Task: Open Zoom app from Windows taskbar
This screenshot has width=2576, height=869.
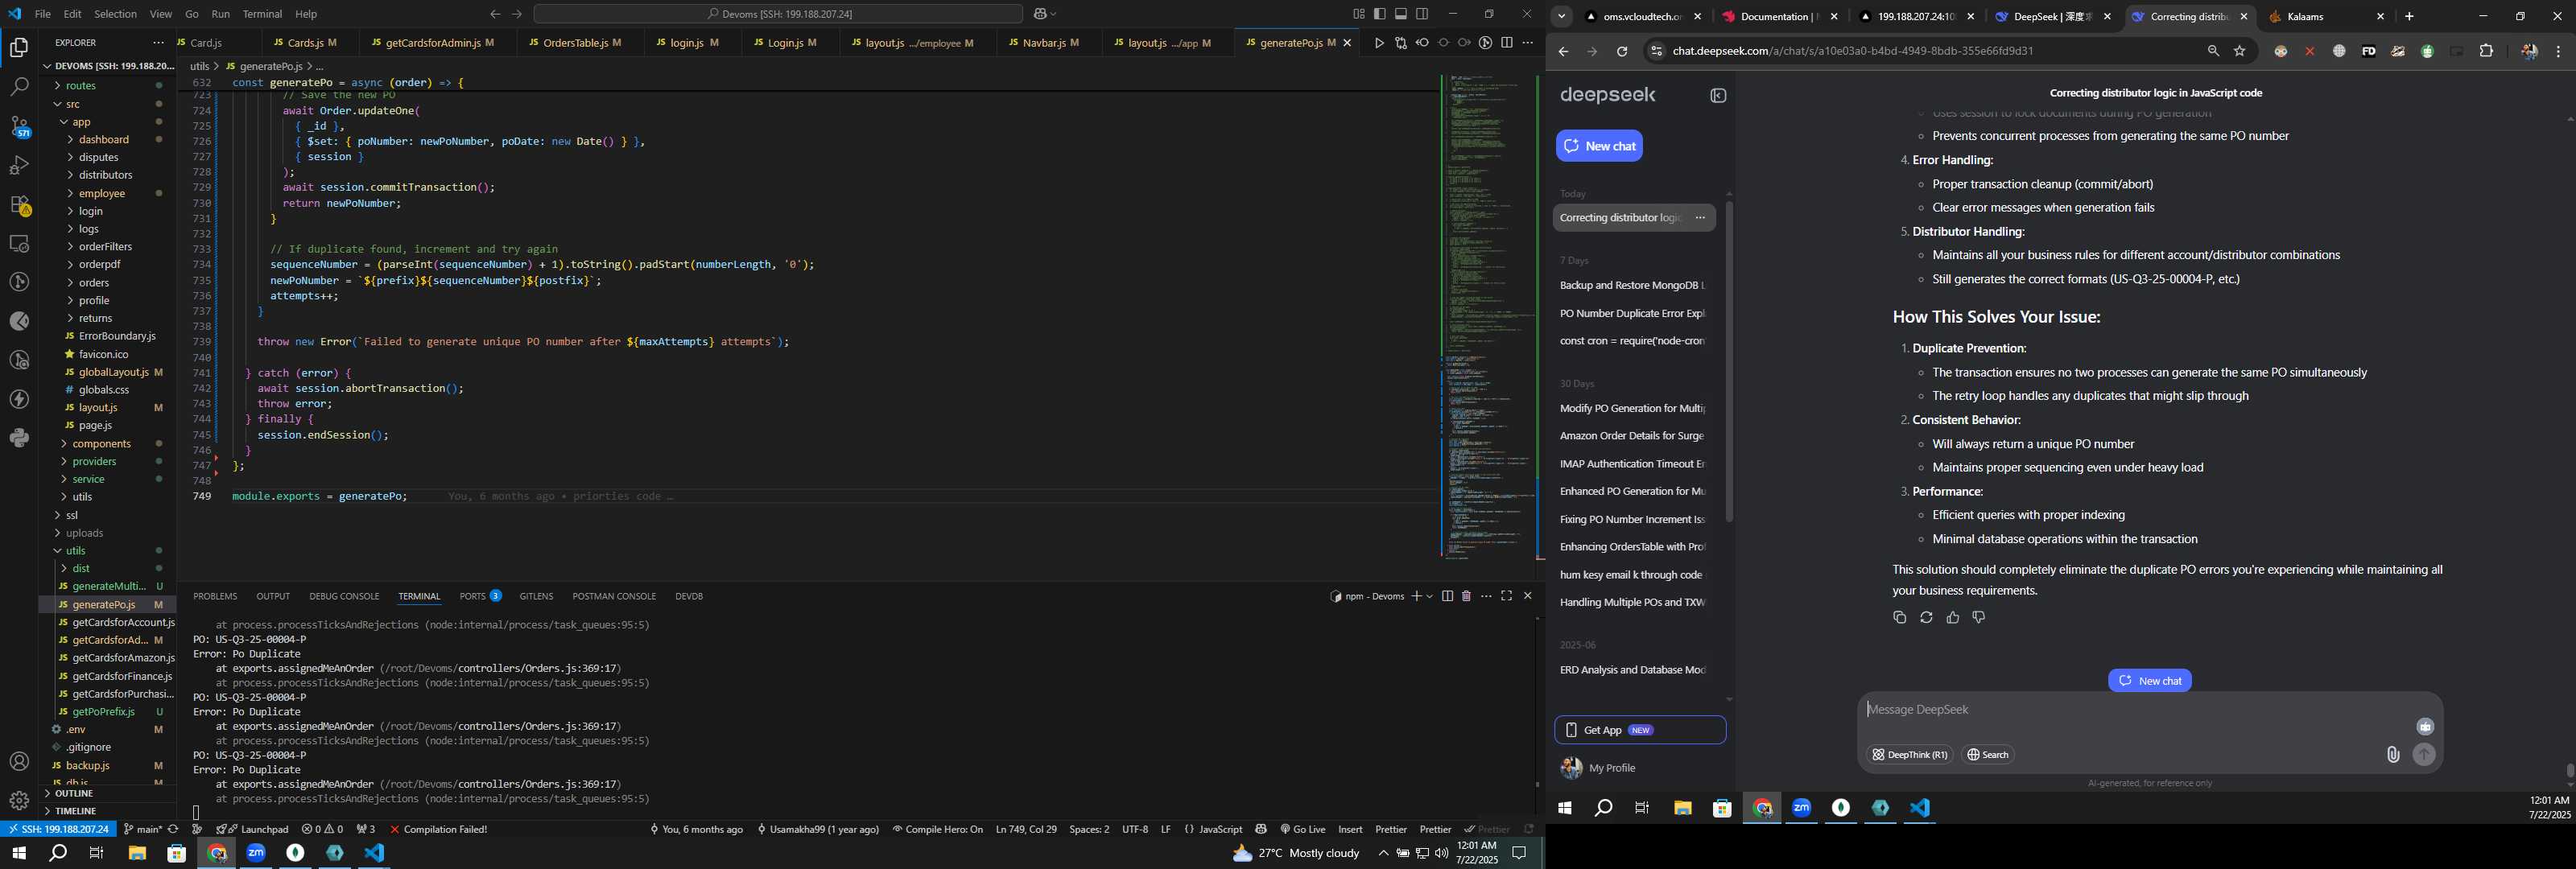Action: click(x=256, y=853)
